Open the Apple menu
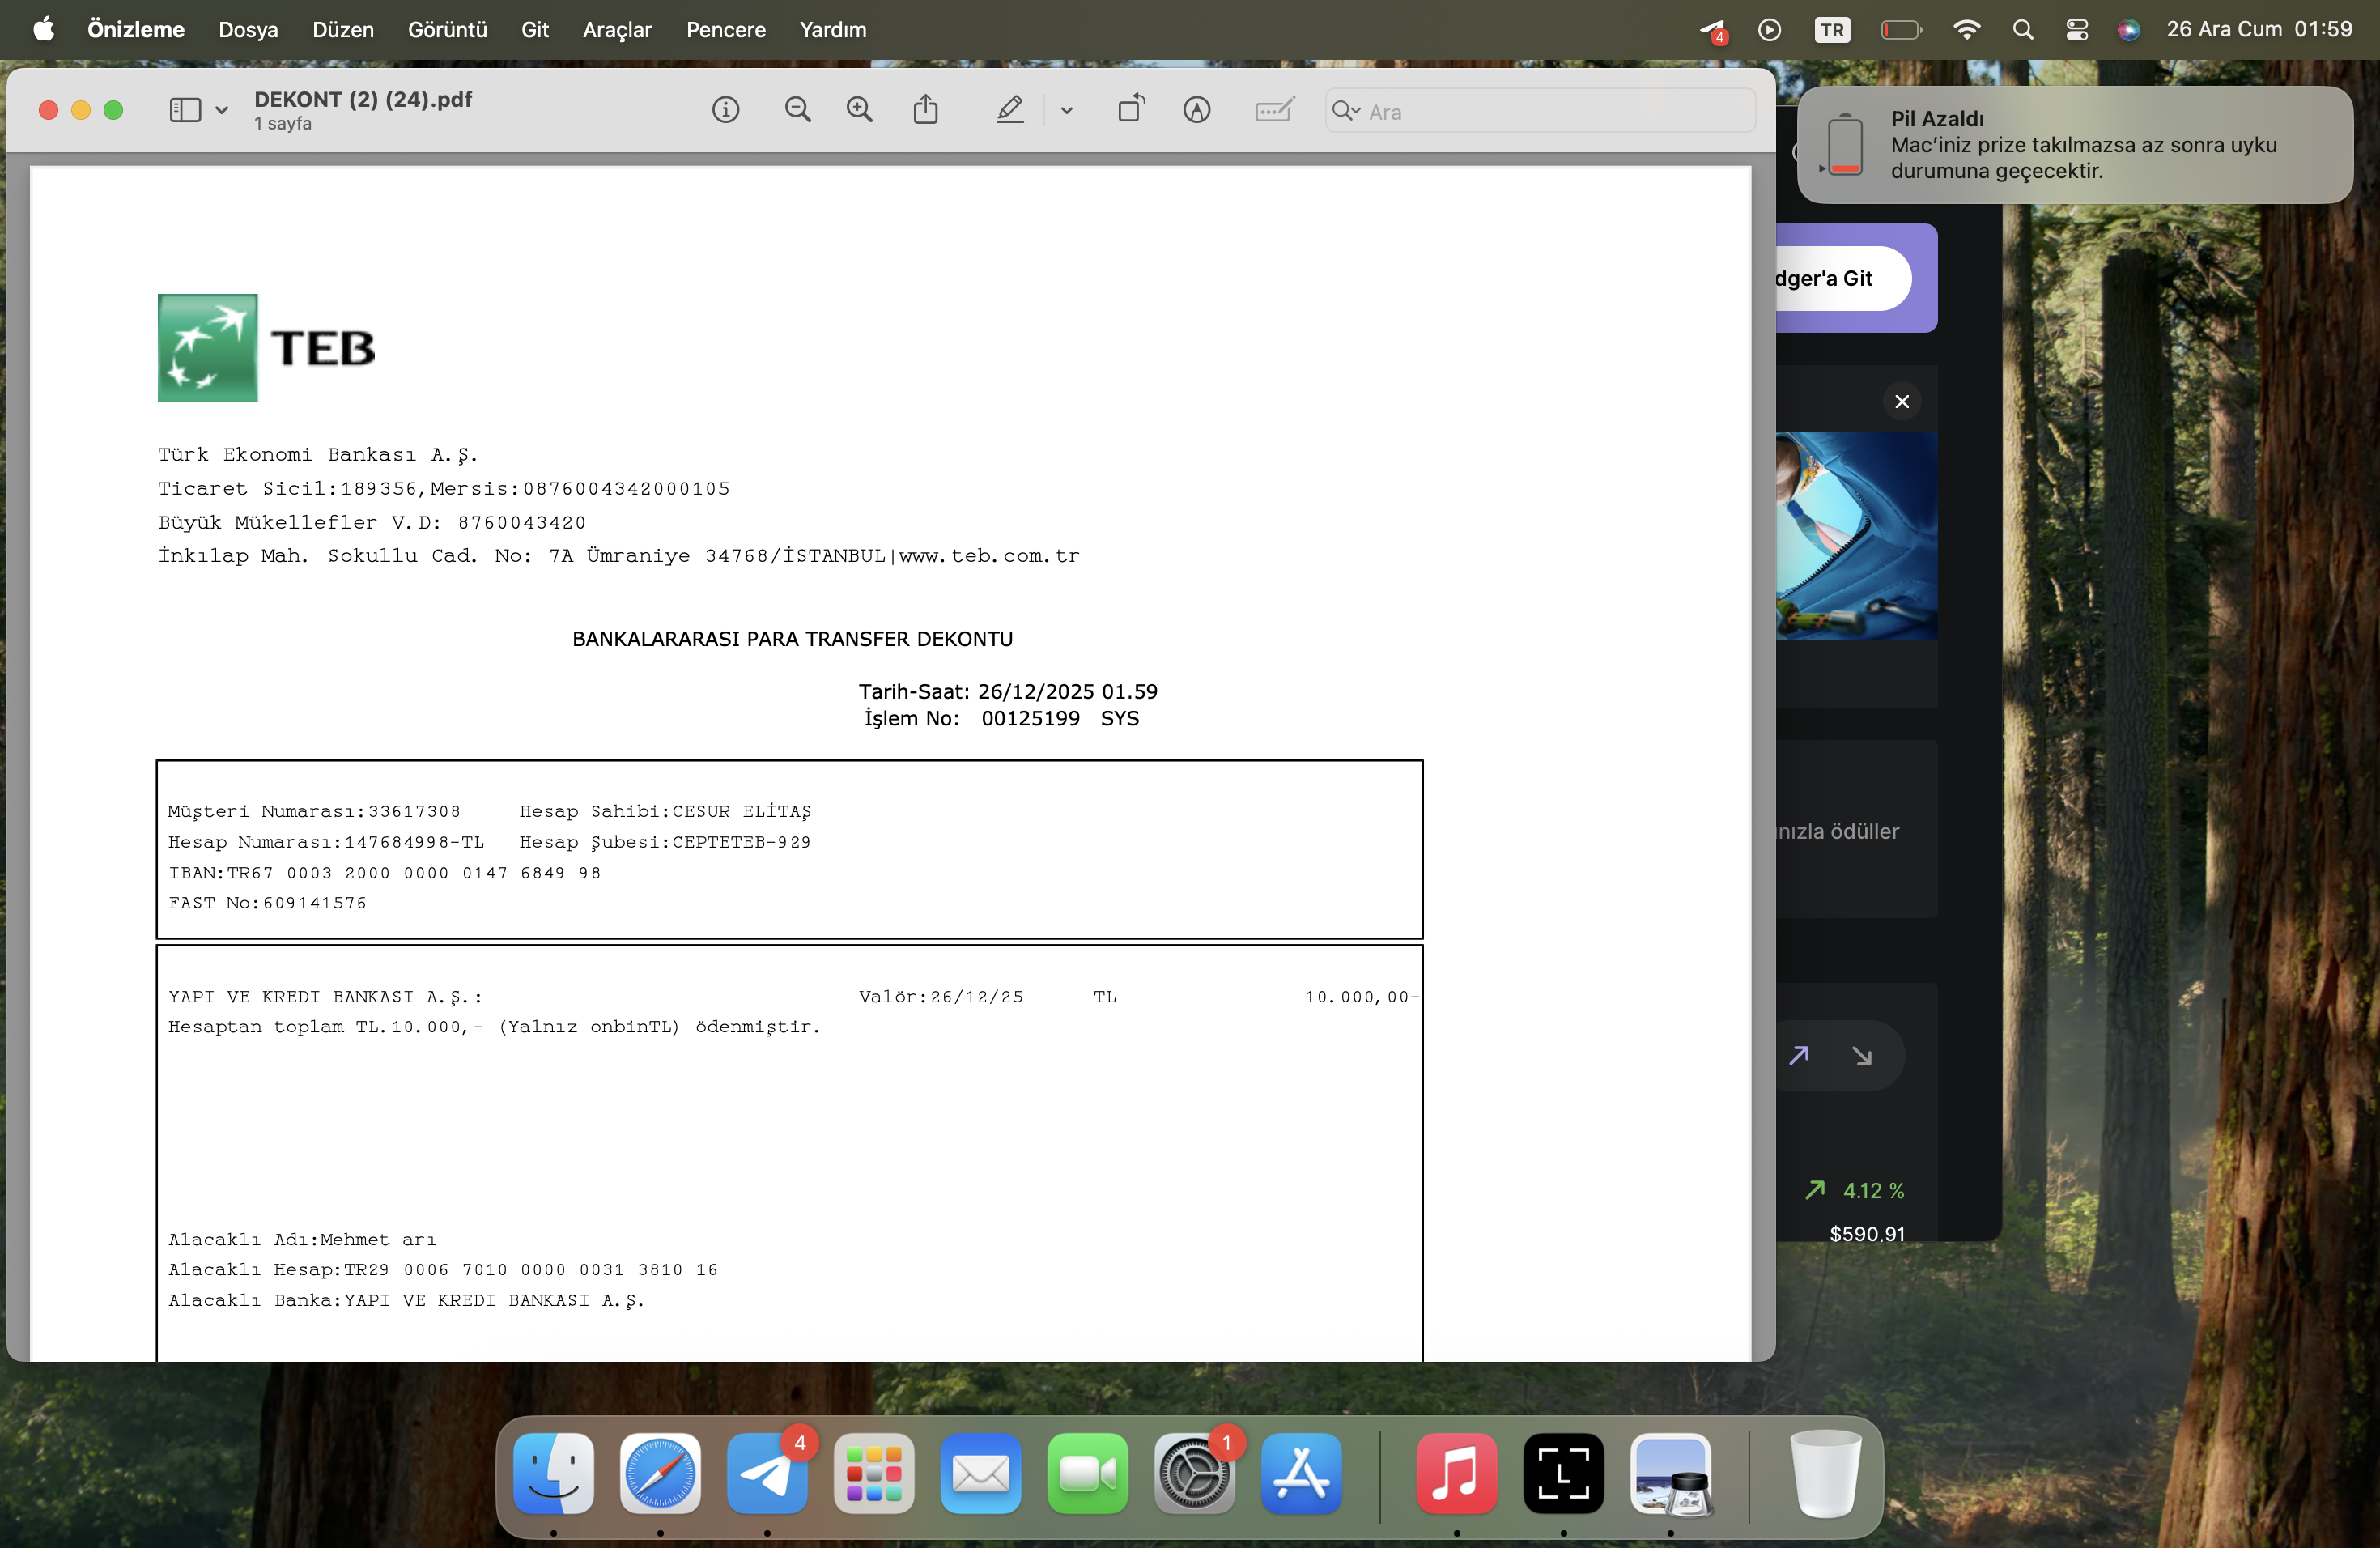This screenshot has height=1548, width=2380. (x=43, y=29)
